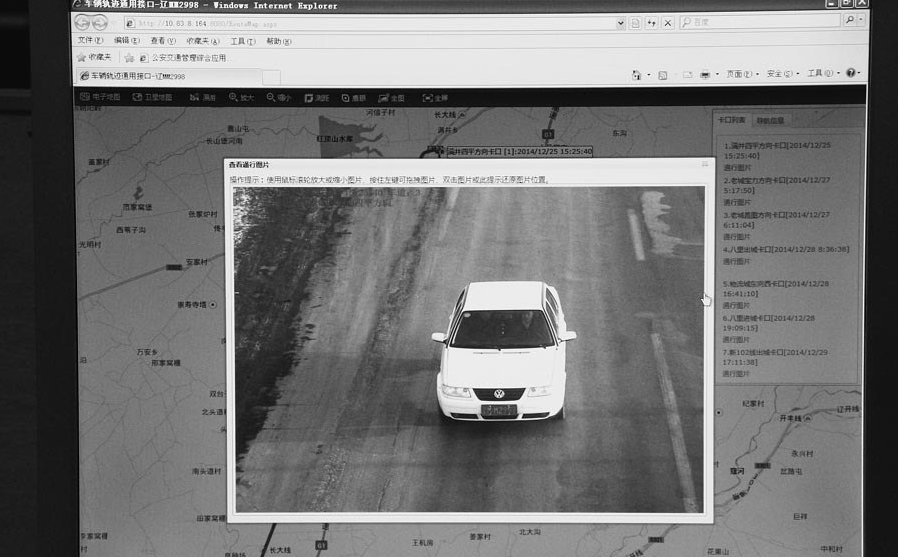Click the printer icon in the command bar
The height and width of the screenshot is (557, 898).
pyautogui.click(x=705, y=75)
